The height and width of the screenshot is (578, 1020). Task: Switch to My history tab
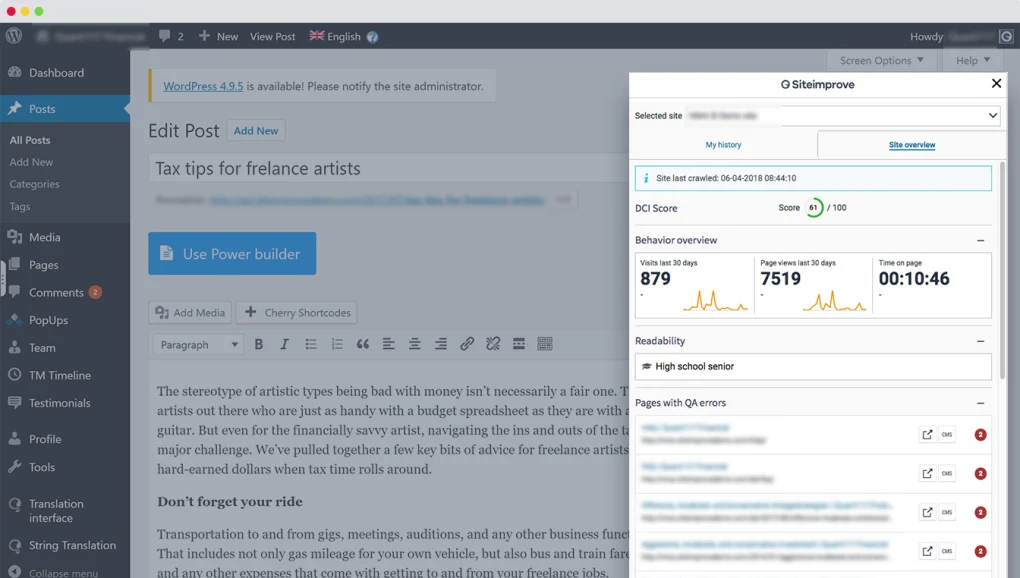(723, 145)
